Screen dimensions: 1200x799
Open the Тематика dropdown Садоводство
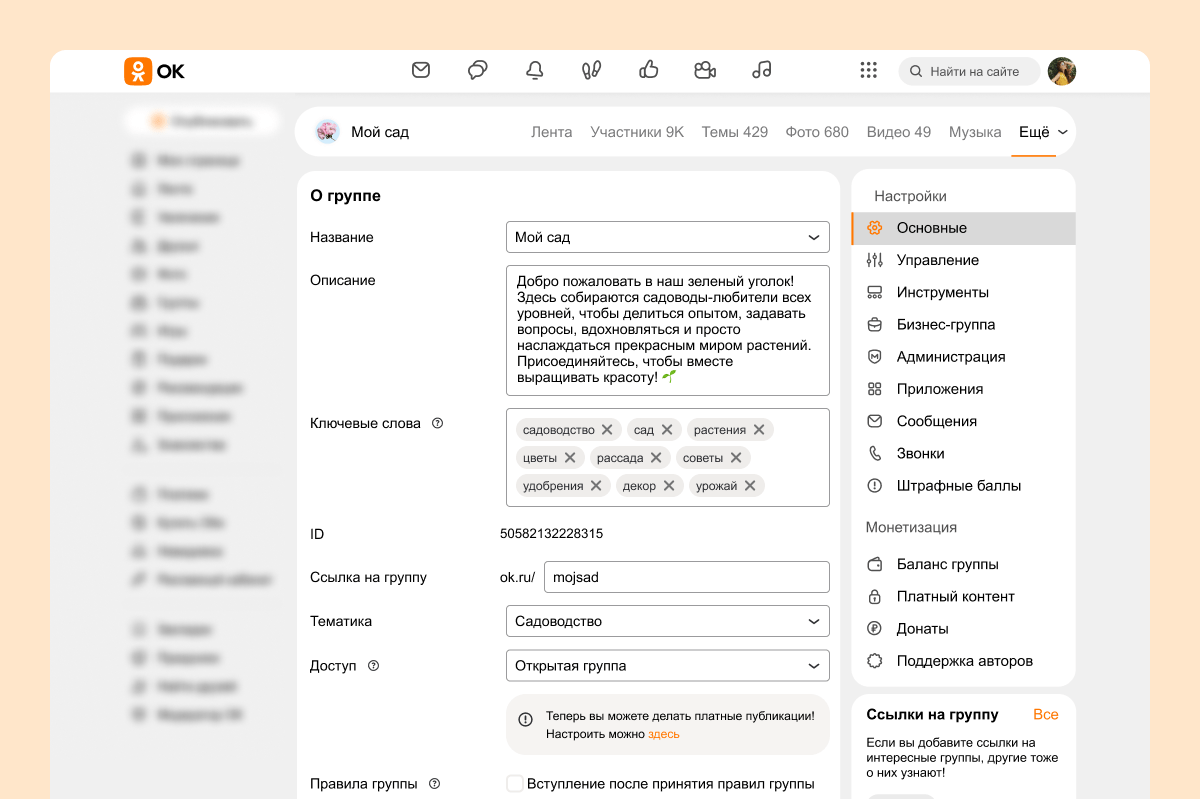668,621
